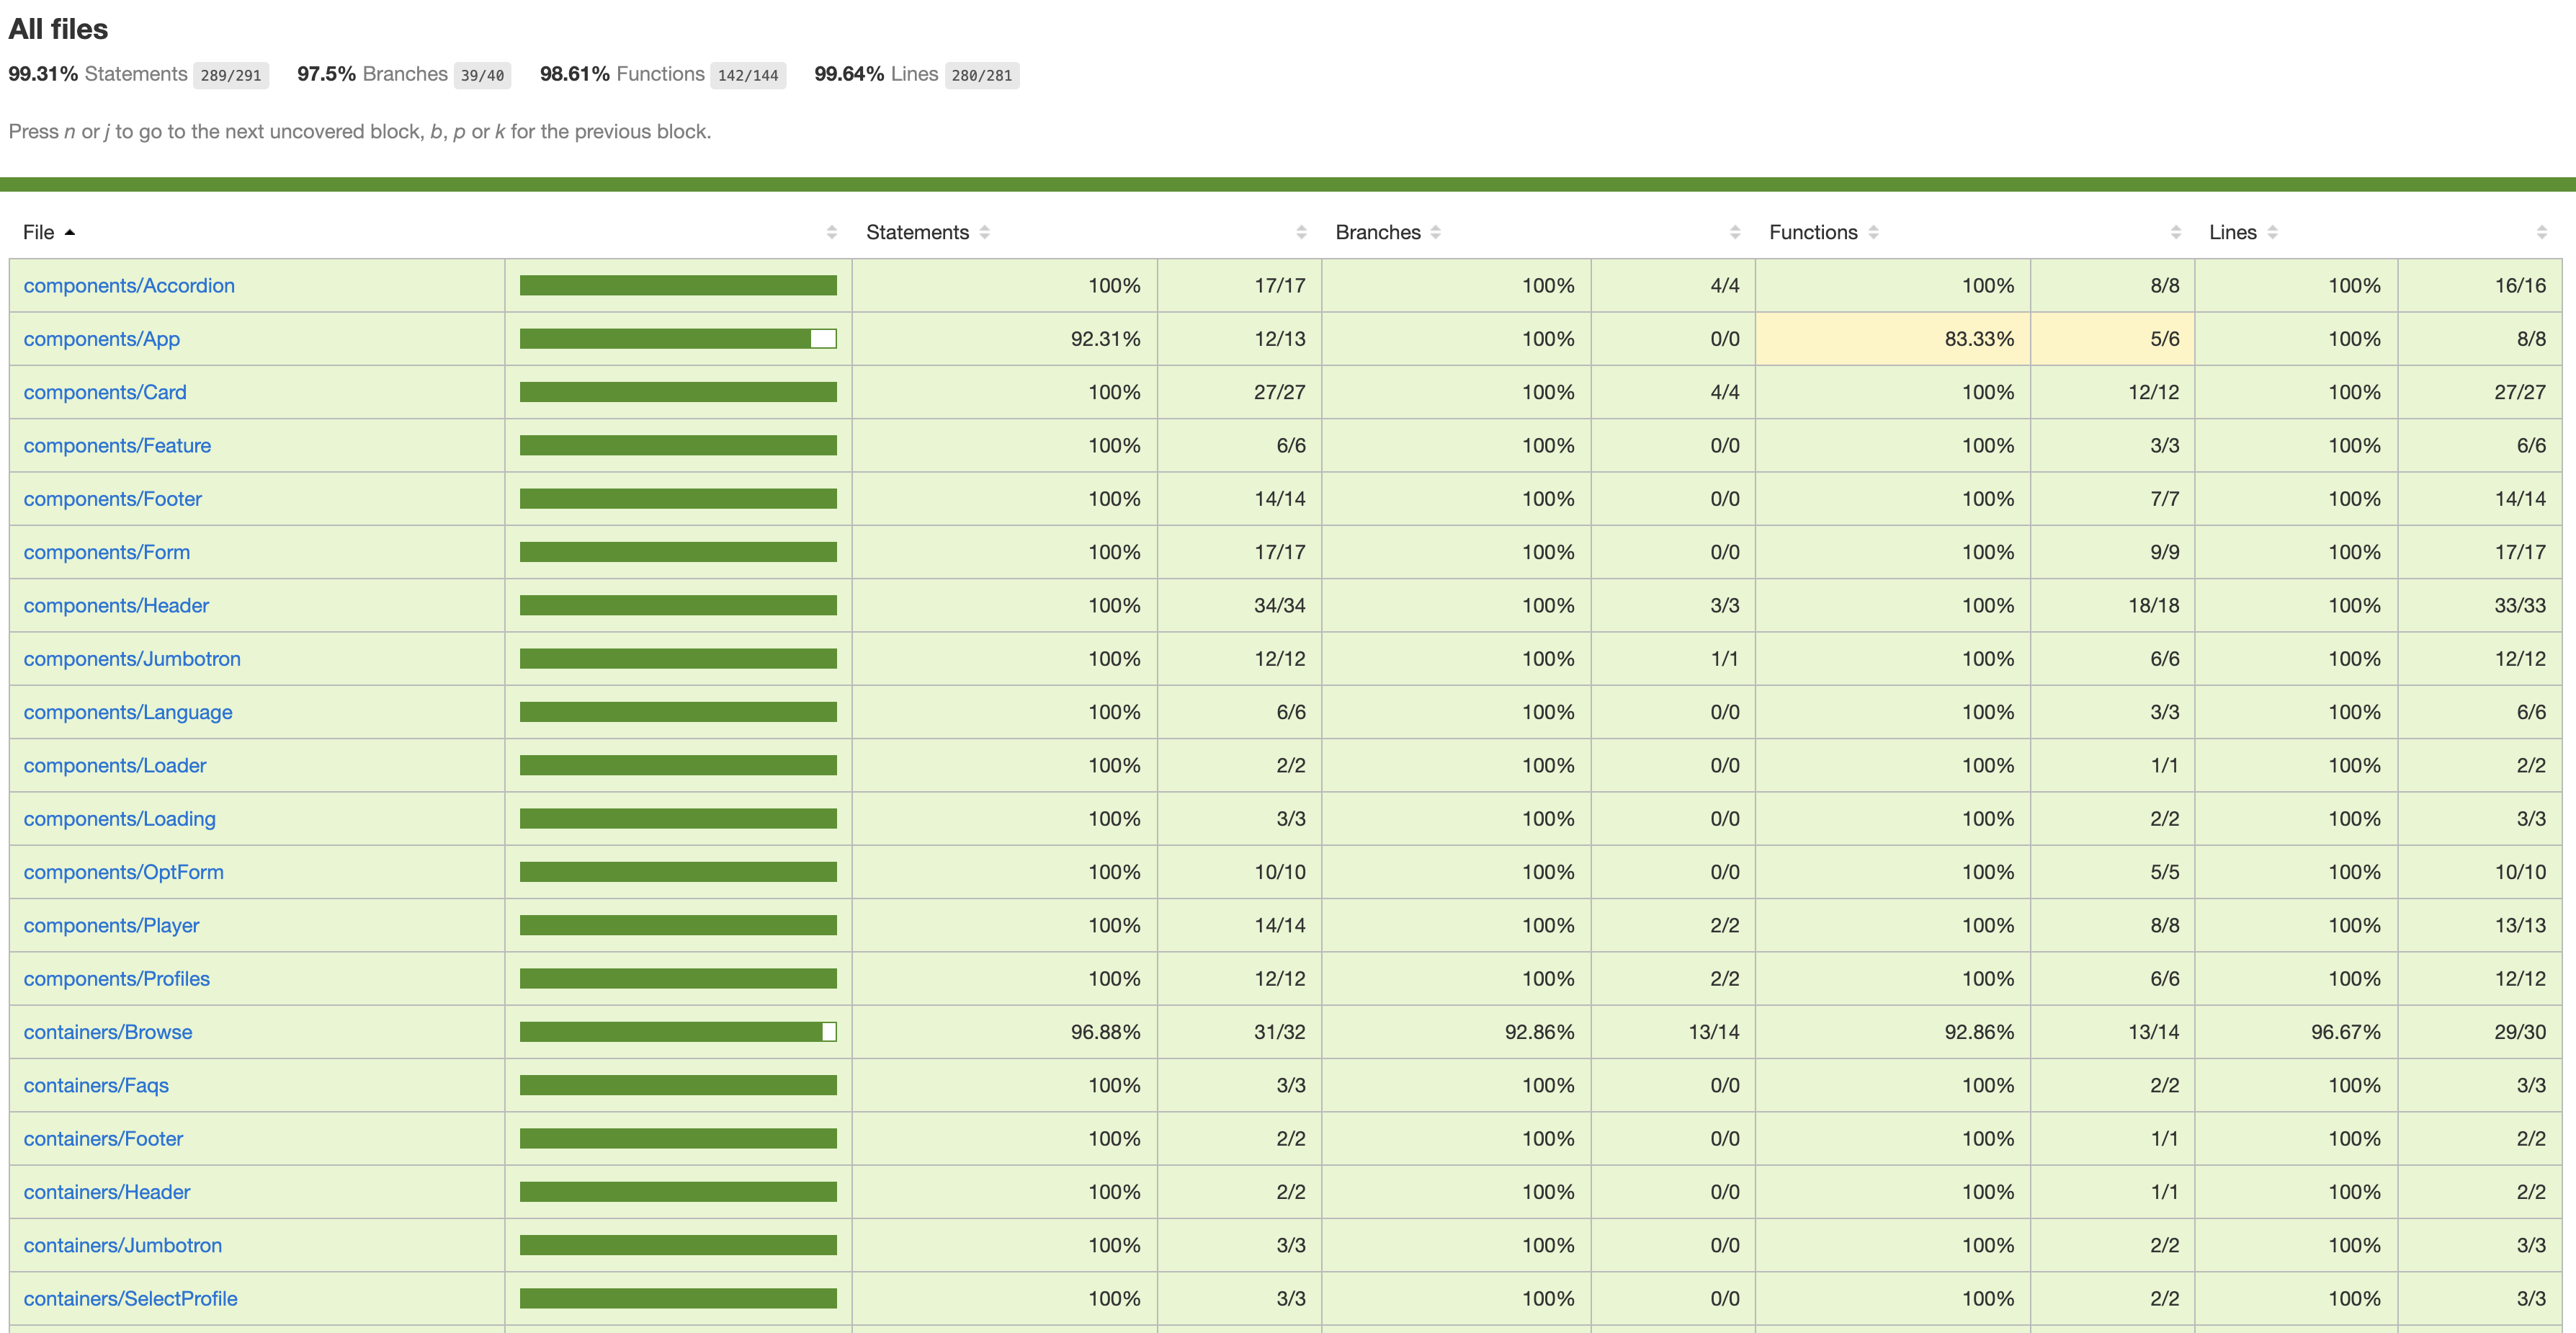Click the containers/Browse coverage progress bar
The height and width of the screenshot is (1333, 2576).
pyautogui.click(x=678, y=1032)
